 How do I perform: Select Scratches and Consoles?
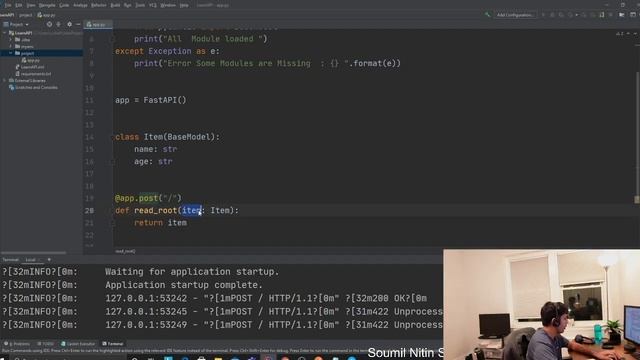33,87
